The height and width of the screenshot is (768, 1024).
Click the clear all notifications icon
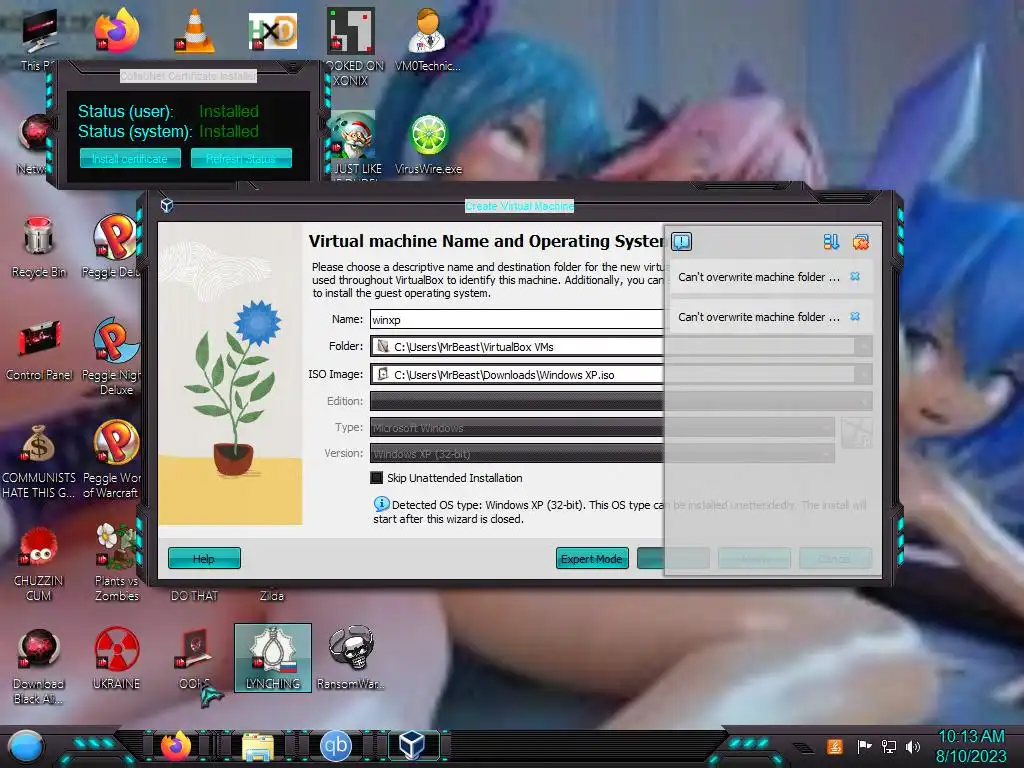click(861, 242)
